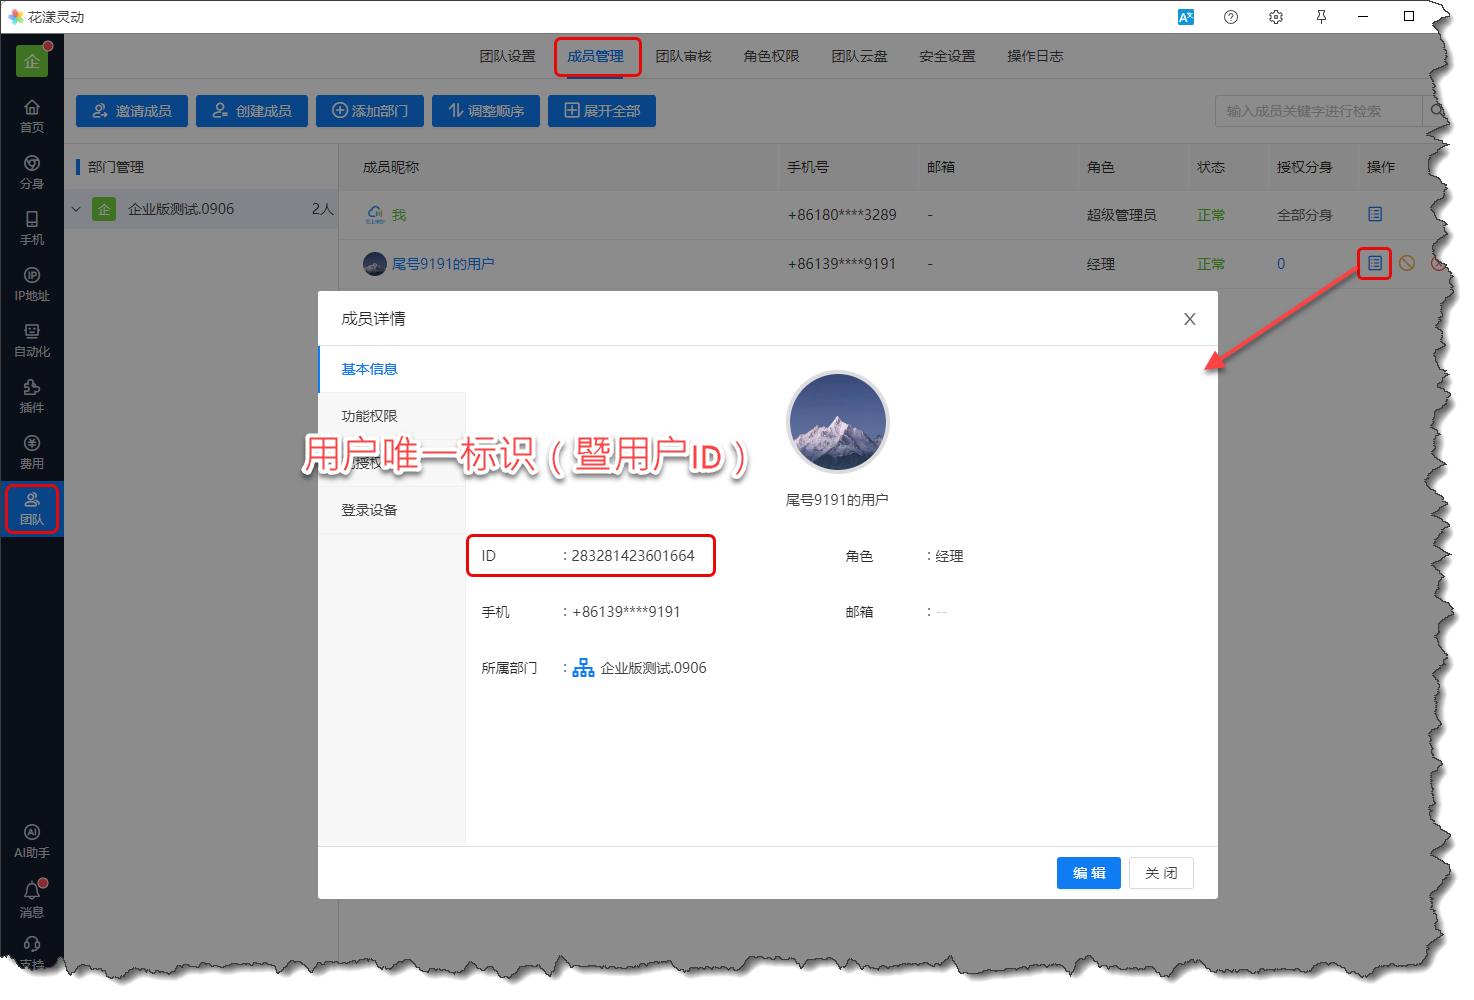Screen dimensions: 1474x1000
Task: Click disable icon for 尾号9191的用户 row
Action: (1407, 263)
